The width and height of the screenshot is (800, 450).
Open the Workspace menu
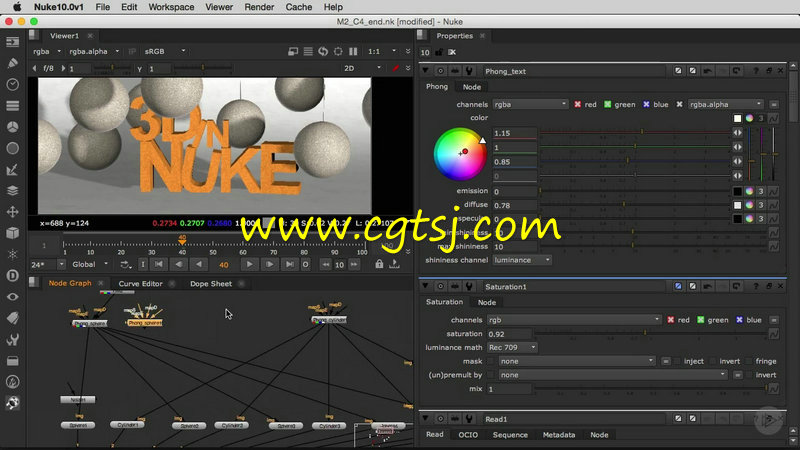pos(171,7)
